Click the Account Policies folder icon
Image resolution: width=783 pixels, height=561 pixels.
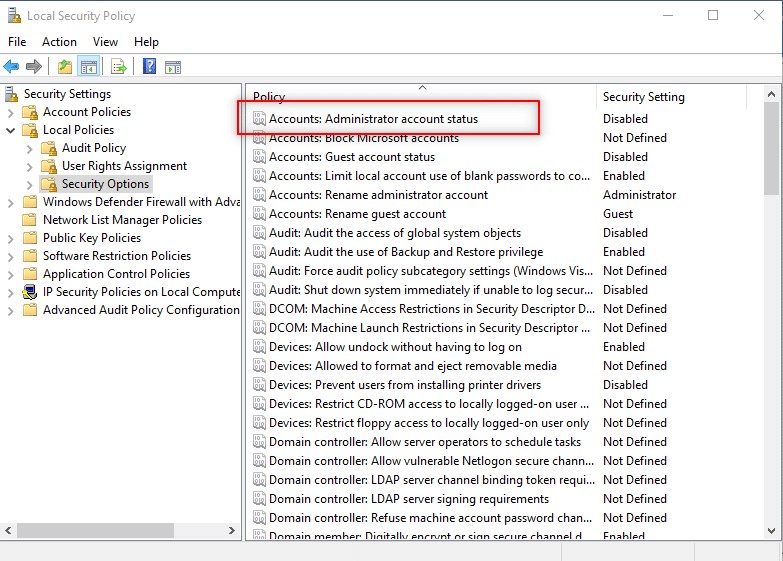(x=30, y=112)
